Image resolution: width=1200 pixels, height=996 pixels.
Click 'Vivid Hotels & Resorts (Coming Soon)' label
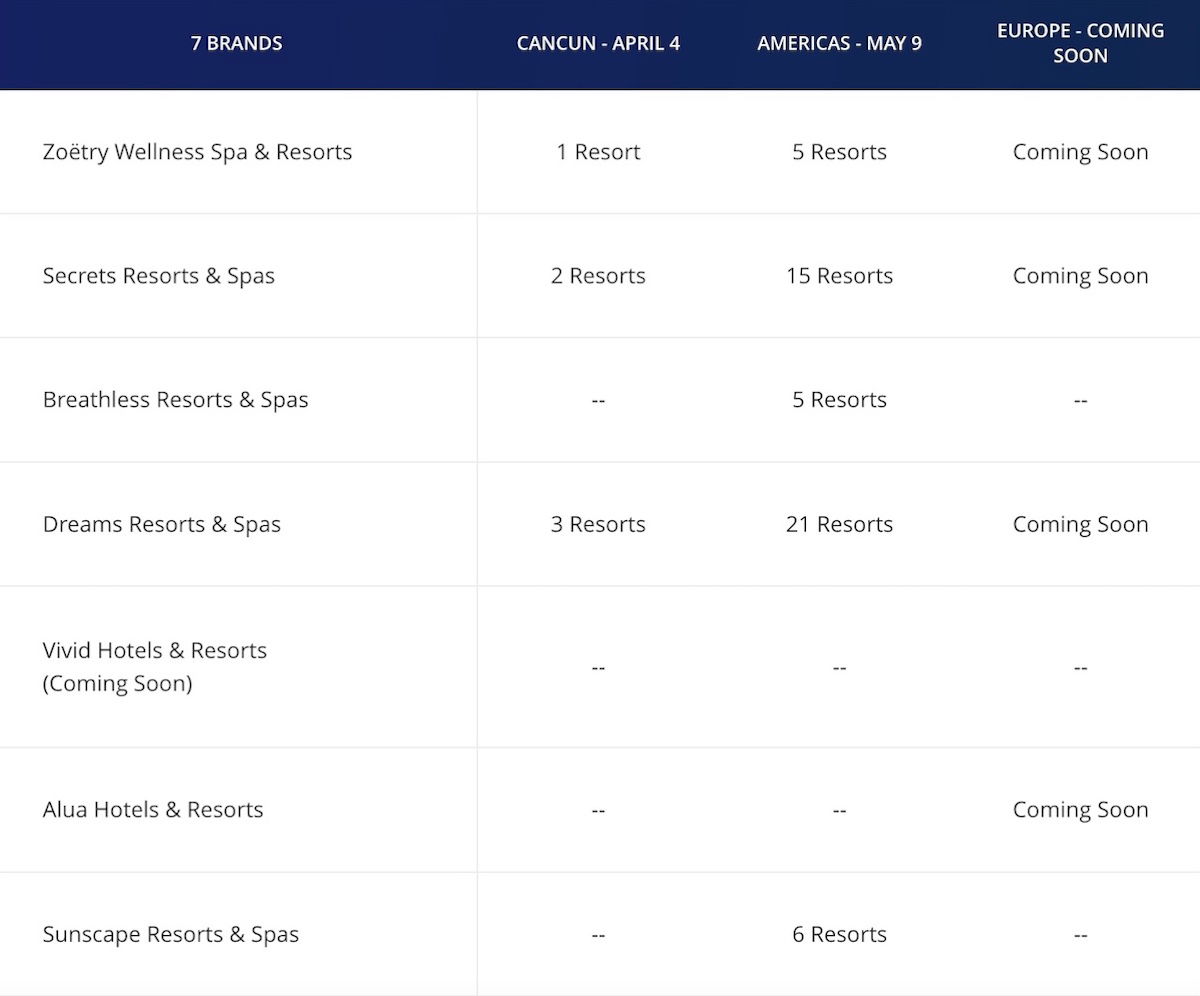tap(155, 667)
